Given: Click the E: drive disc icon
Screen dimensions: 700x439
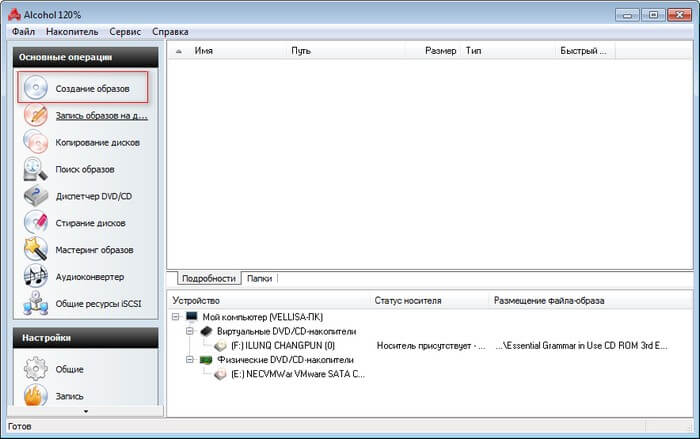Looking at the screenshot, I should click(x=221, y=374).
